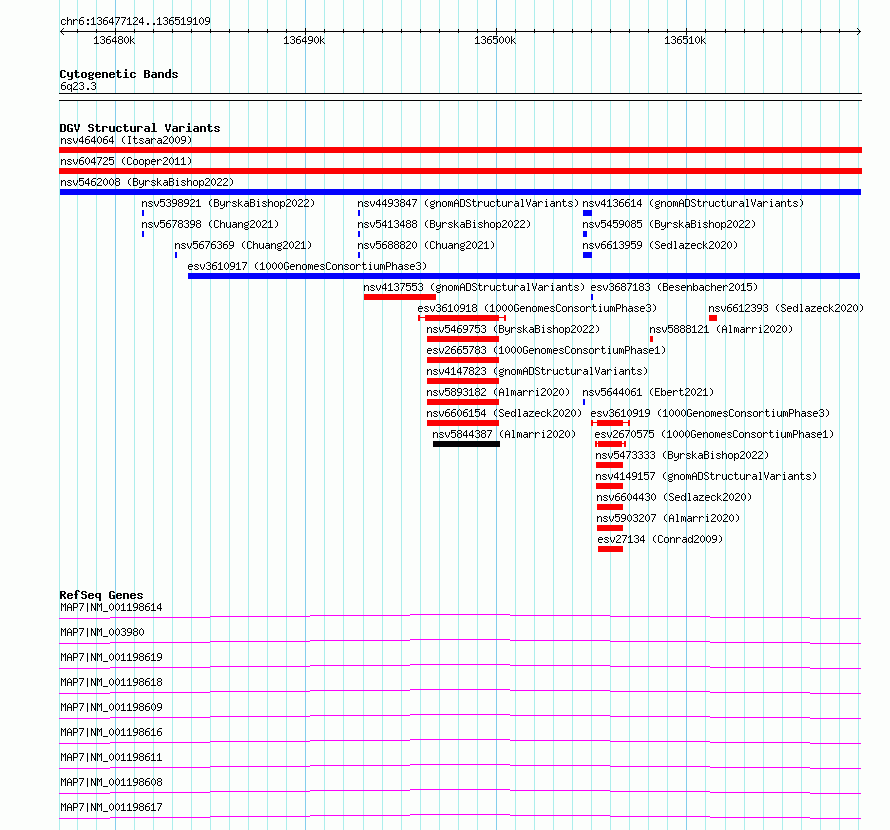Select chr6:136477124..136519109 coordinates text
890x830 pixels.
tap(135, 21)
